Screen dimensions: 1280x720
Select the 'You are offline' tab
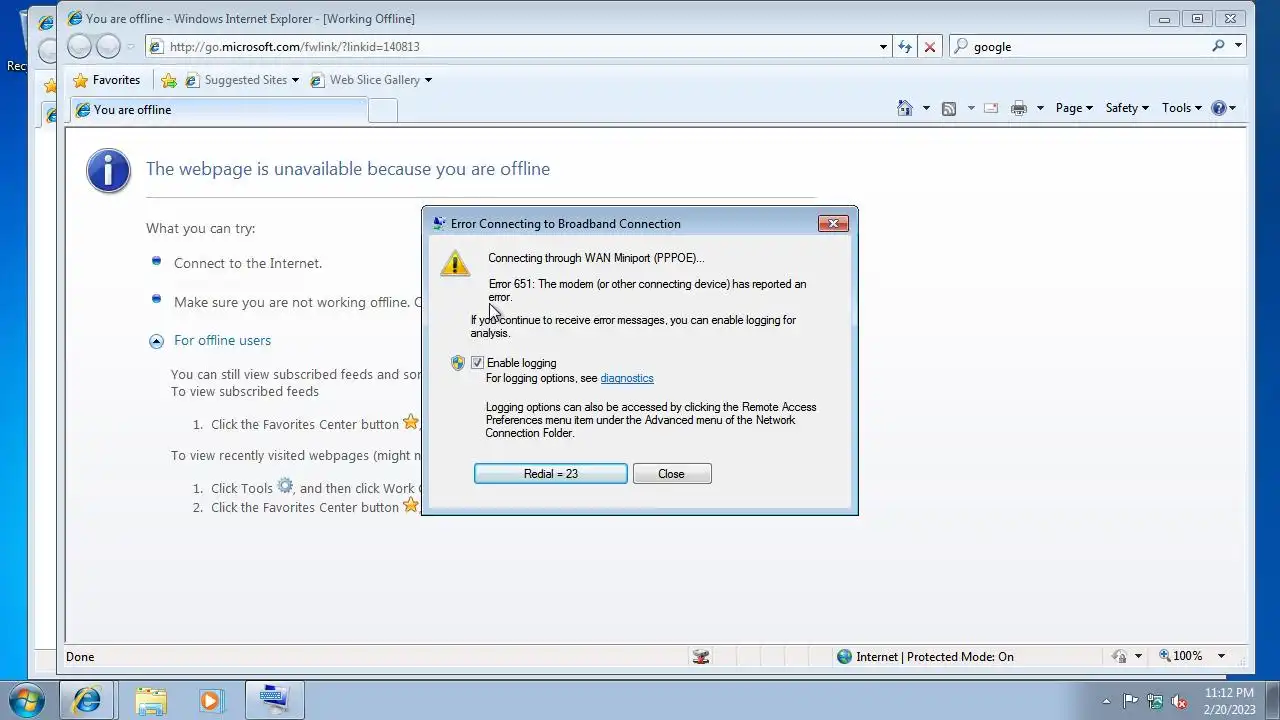click(x=220, y=110)
